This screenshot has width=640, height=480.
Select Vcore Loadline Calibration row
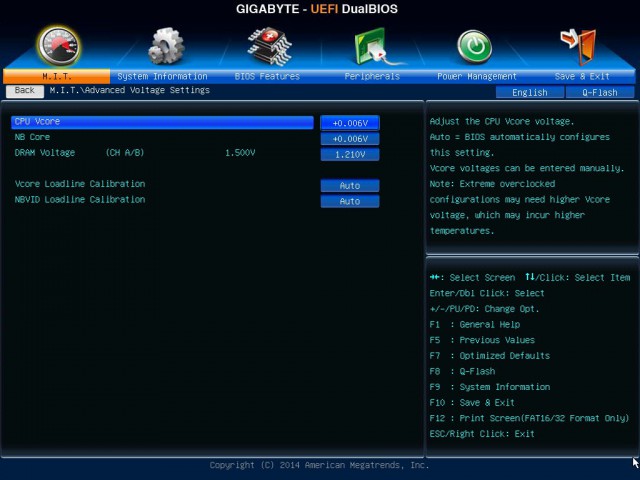click(x=162, y=184)
